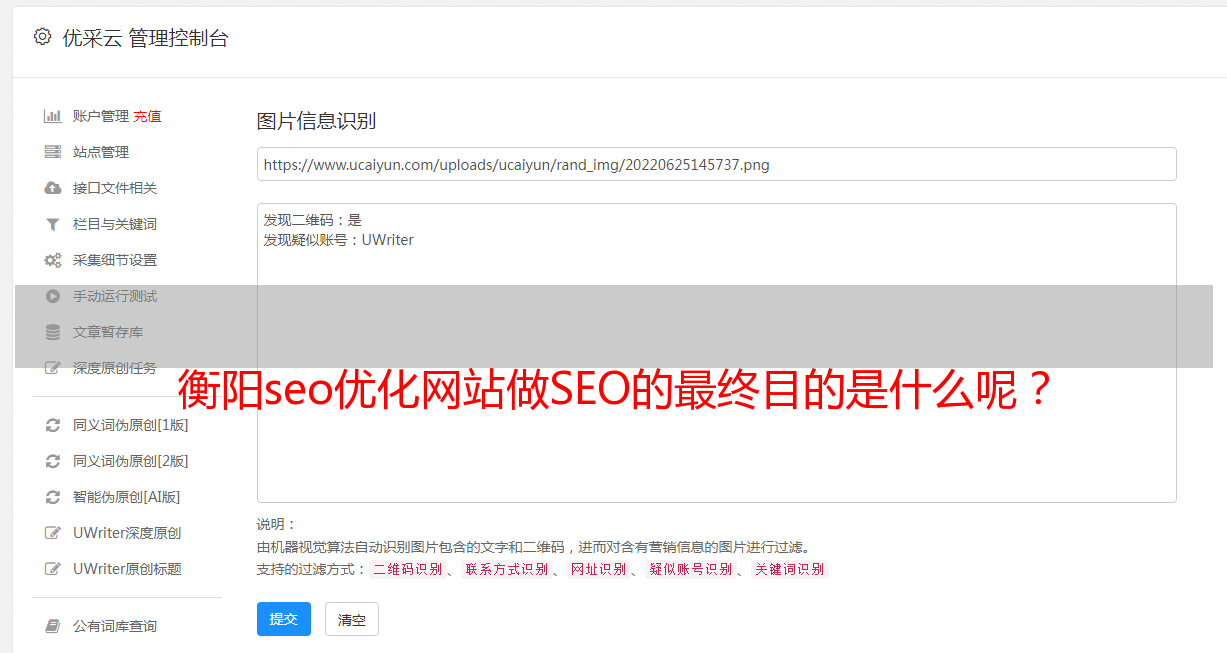
Task: Click the 二维码识别 tag
Action: point(408,569)
